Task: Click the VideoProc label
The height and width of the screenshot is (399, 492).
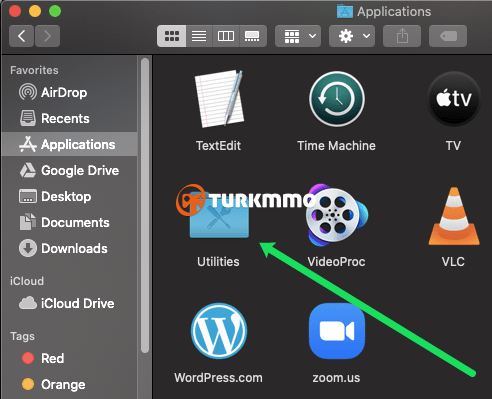Action: 336,262
